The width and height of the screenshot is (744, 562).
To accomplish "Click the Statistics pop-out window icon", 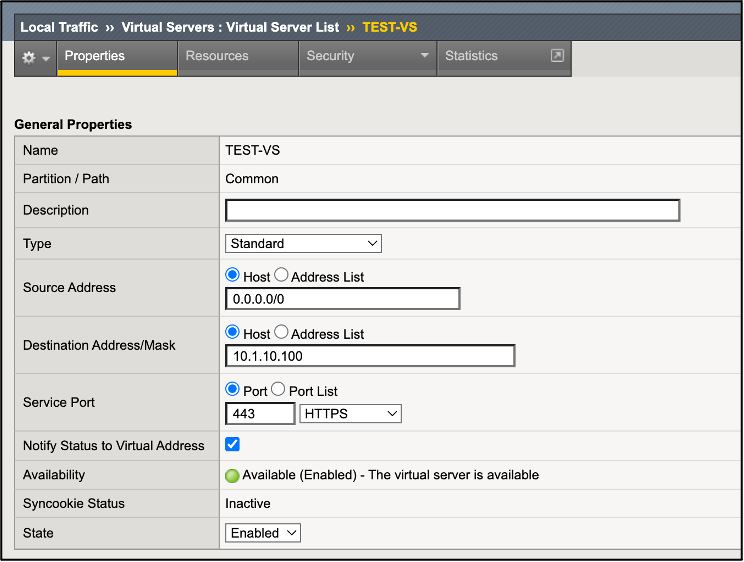I will (557, 56).
